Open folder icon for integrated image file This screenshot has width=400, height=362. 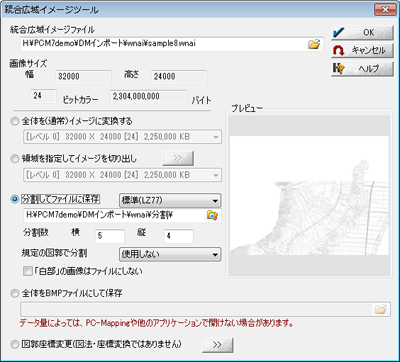[314, 44]
